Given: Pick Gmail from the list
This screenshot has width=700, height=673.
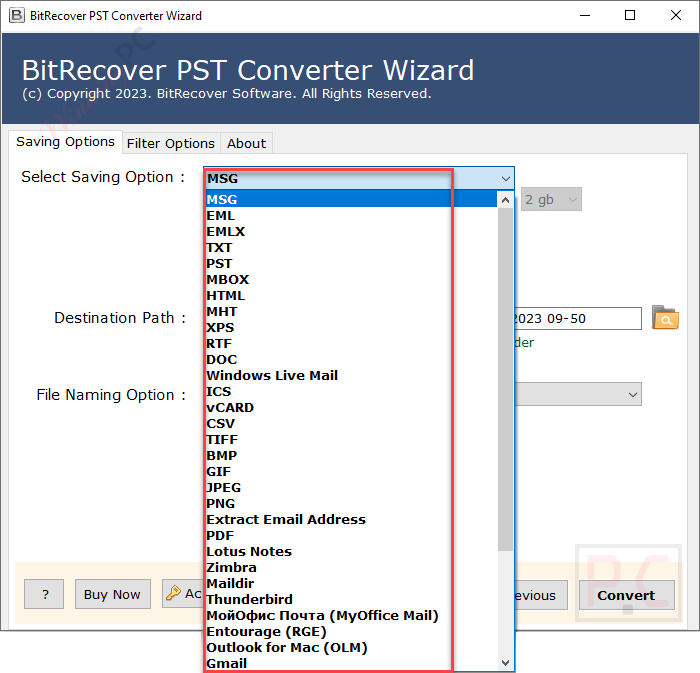Looking at the screenshot, I should pos(351,664).
